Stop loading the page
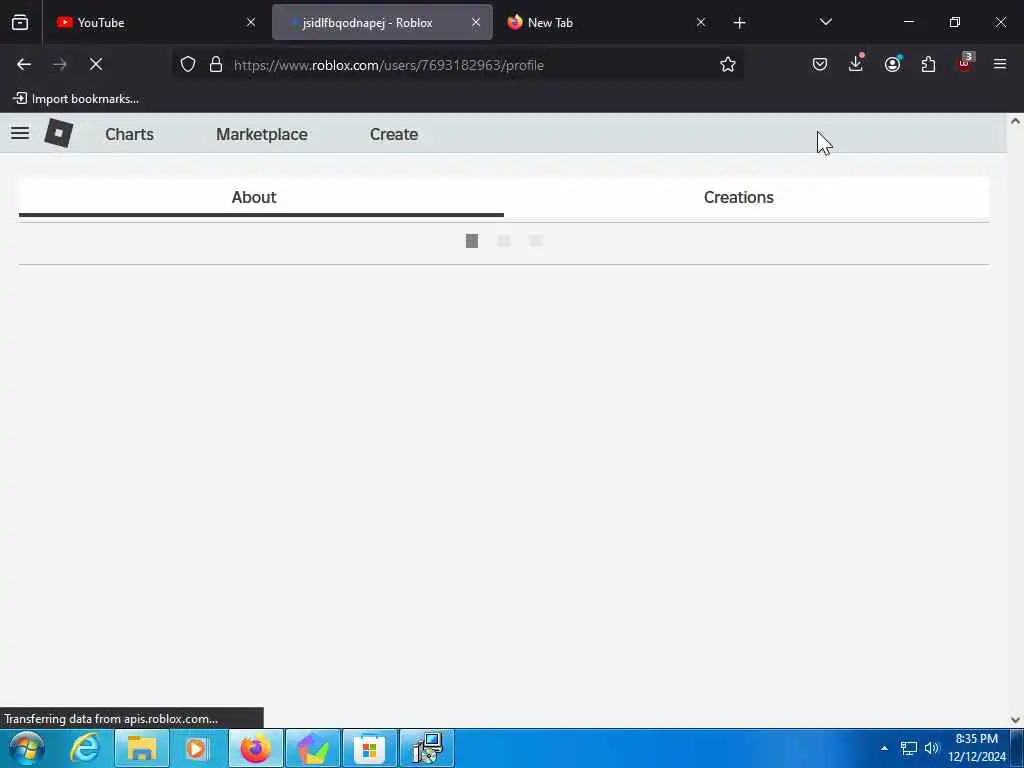Image resolution: width=1024 pixels, height=768 pixels. pos(96,64)
